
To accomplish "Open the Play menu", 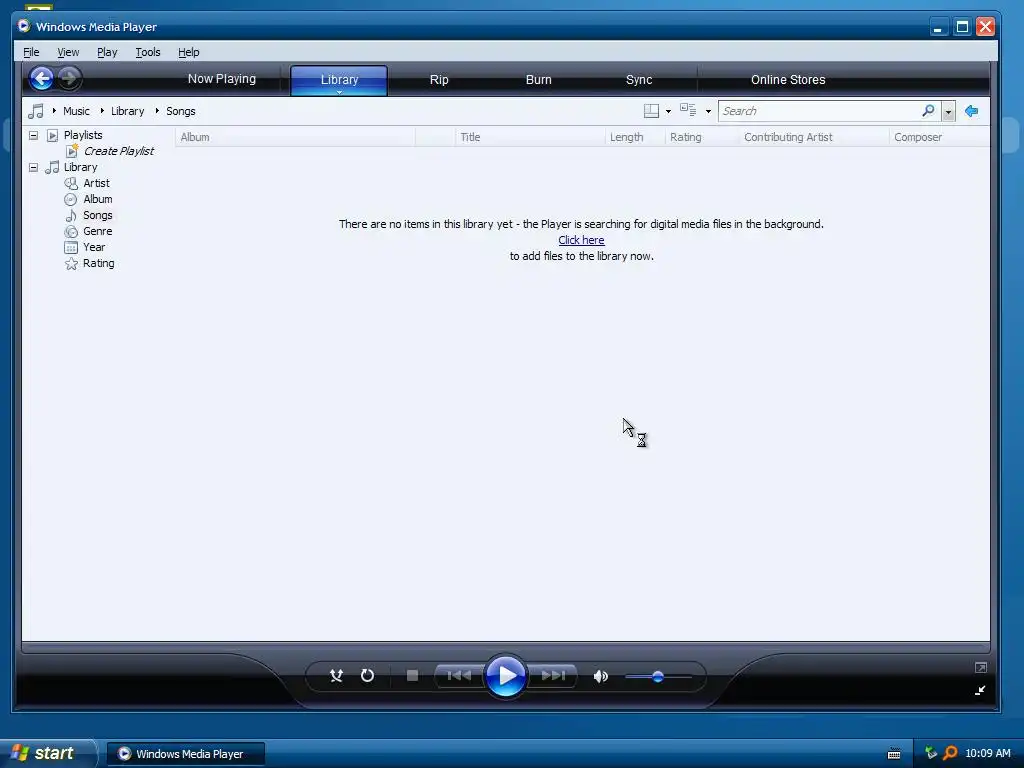I will click(107, 52).
